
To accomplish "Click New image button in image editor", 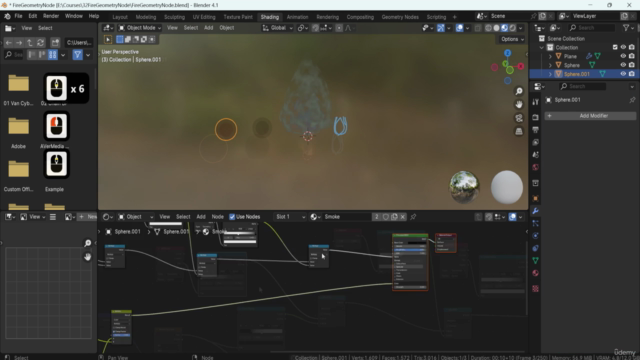I will click(88, 217).
